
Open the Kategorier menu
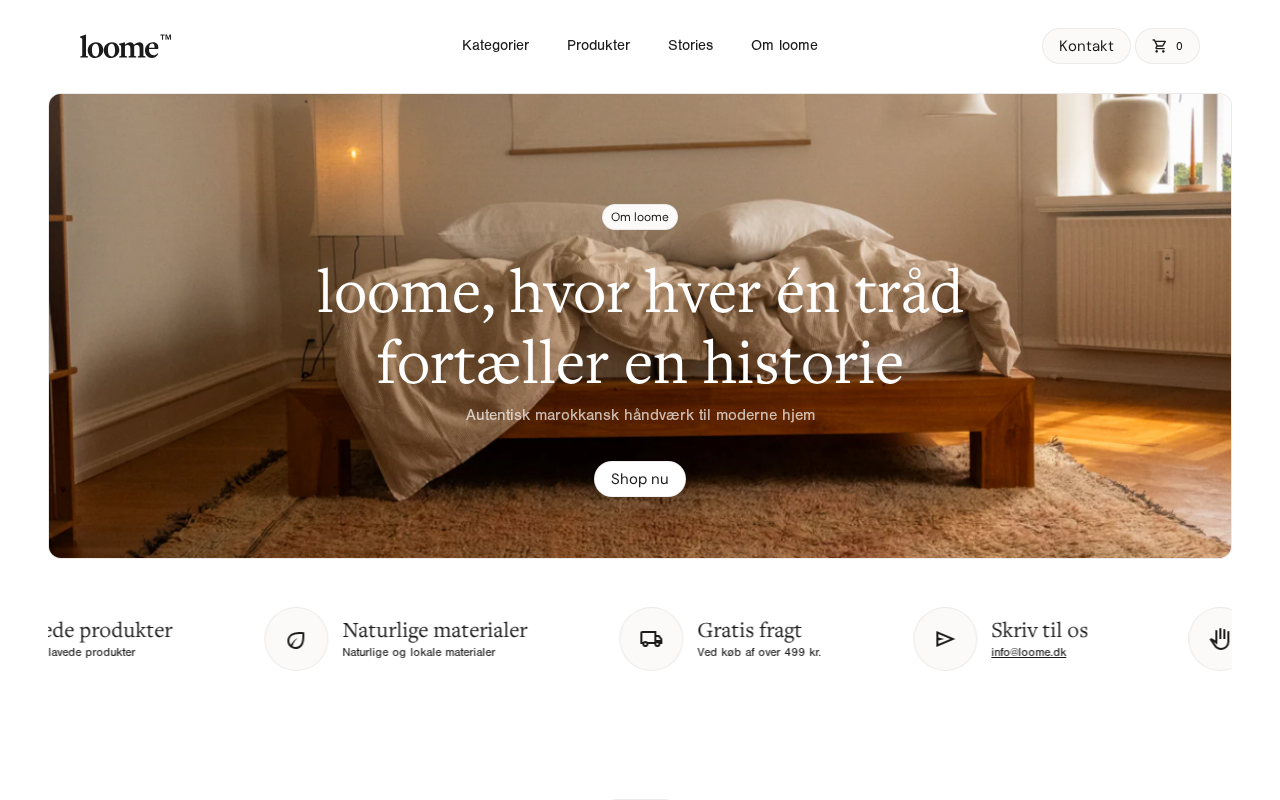point(495,45)
